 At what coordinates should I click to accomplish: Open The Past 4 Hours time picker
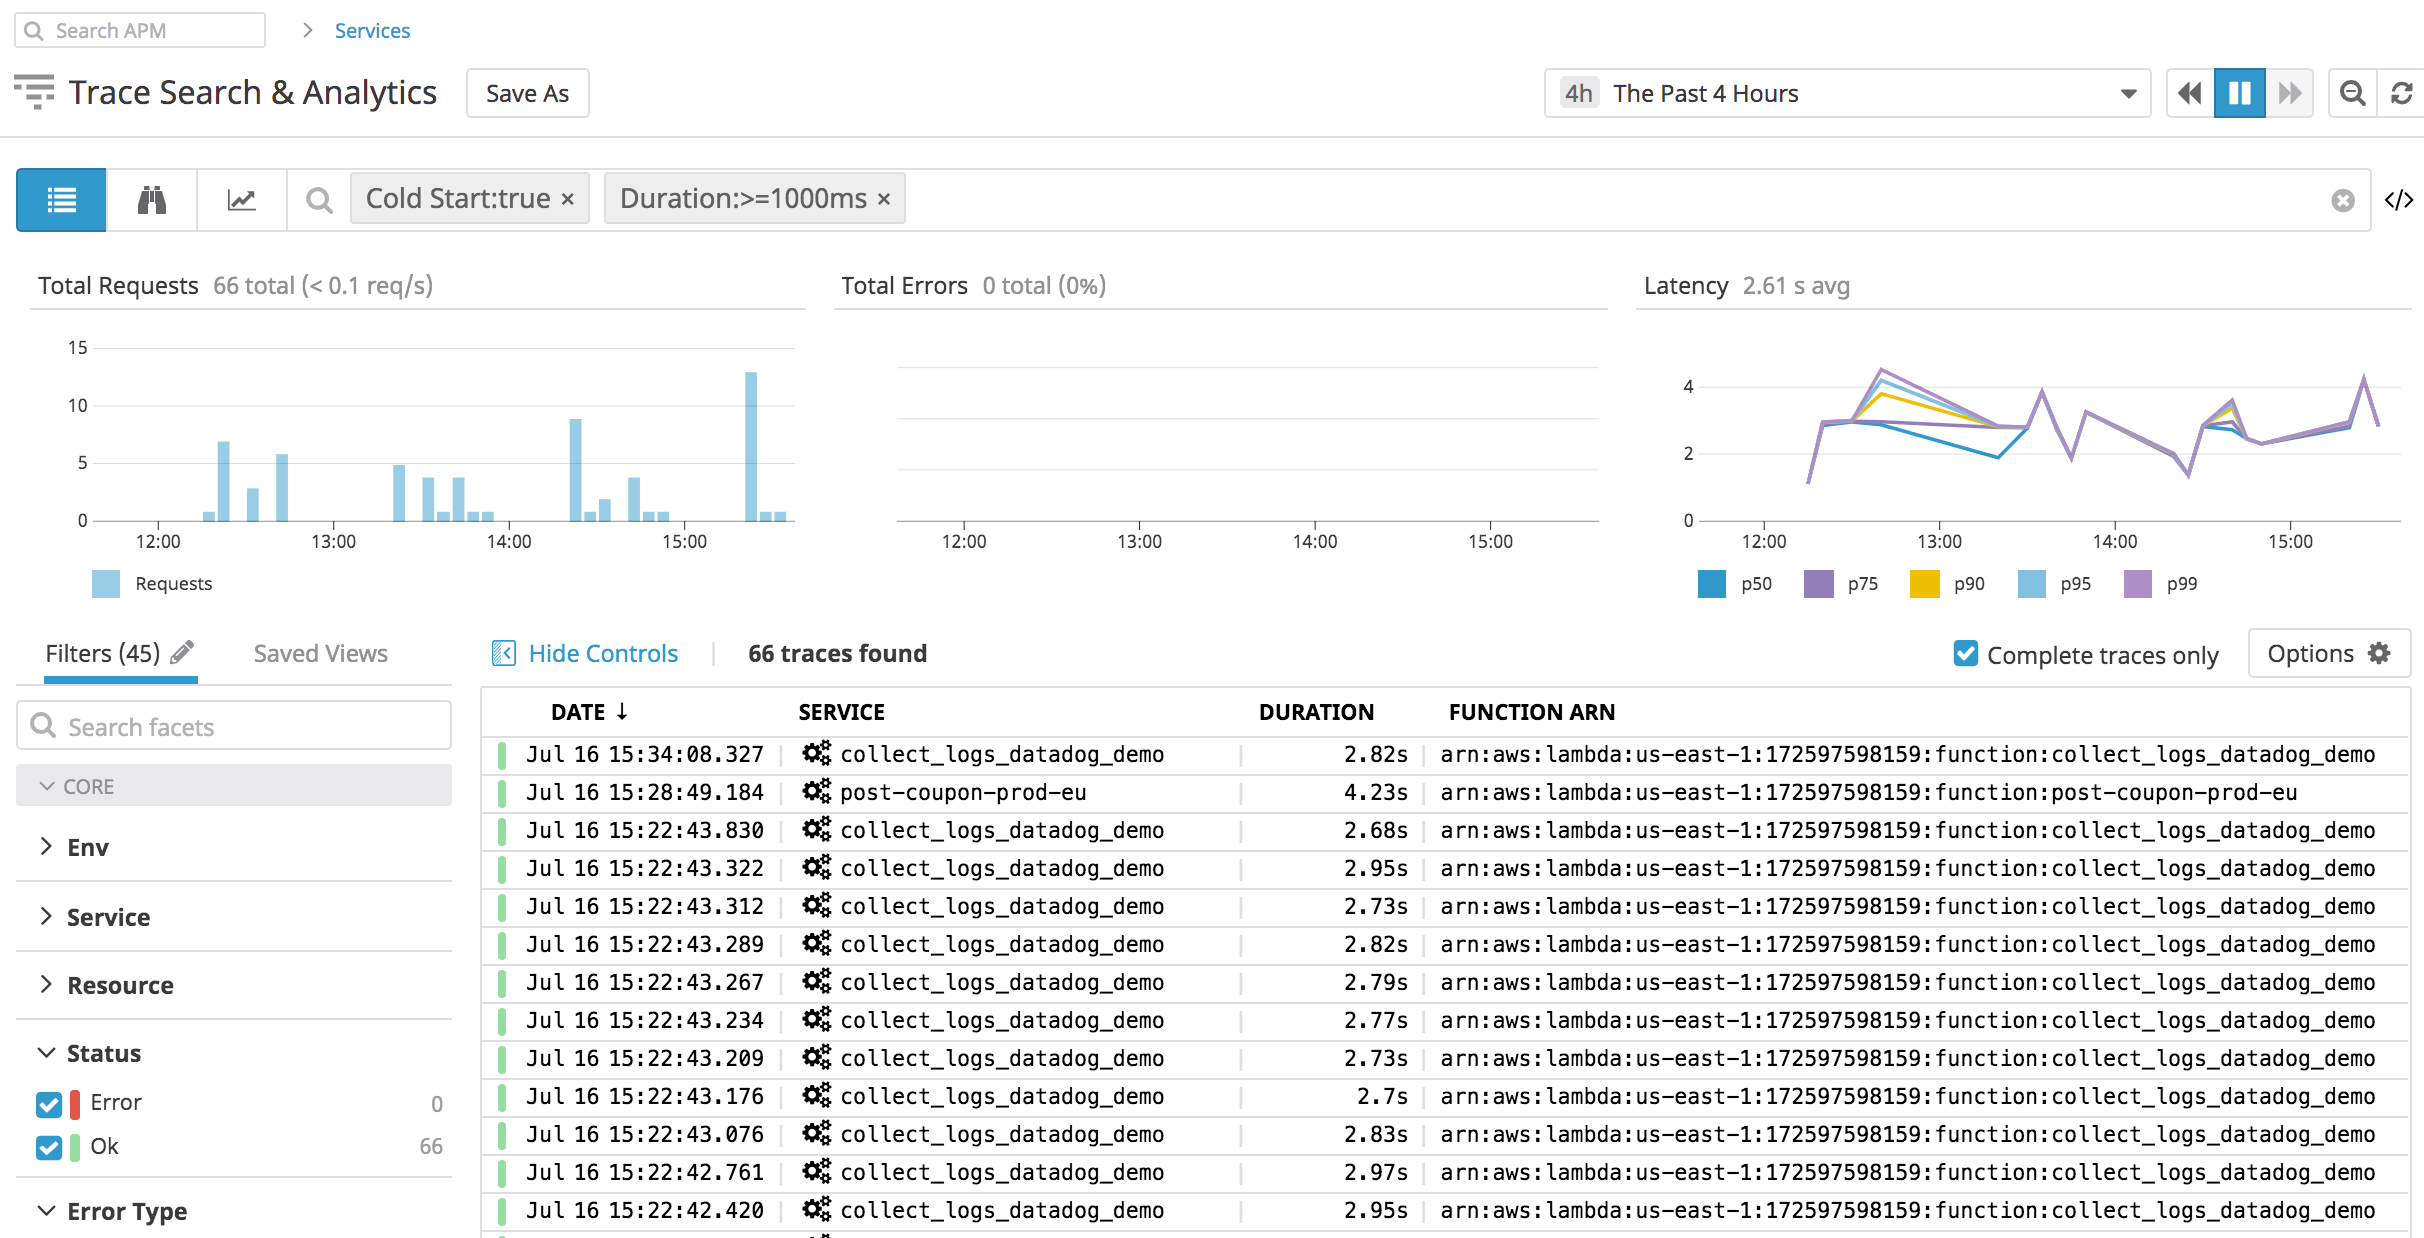[1846, 92]
